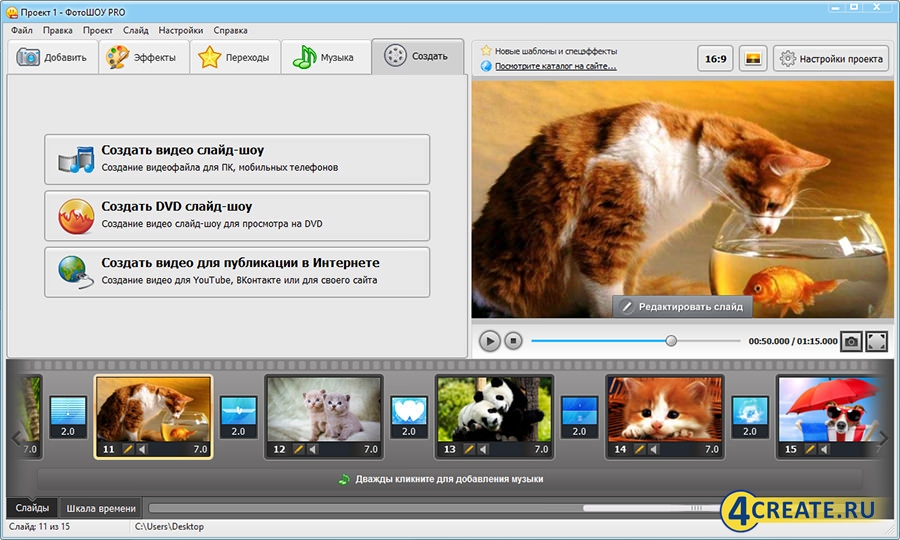
Task: Open the Слайд menu
Action: pos(135,30)
